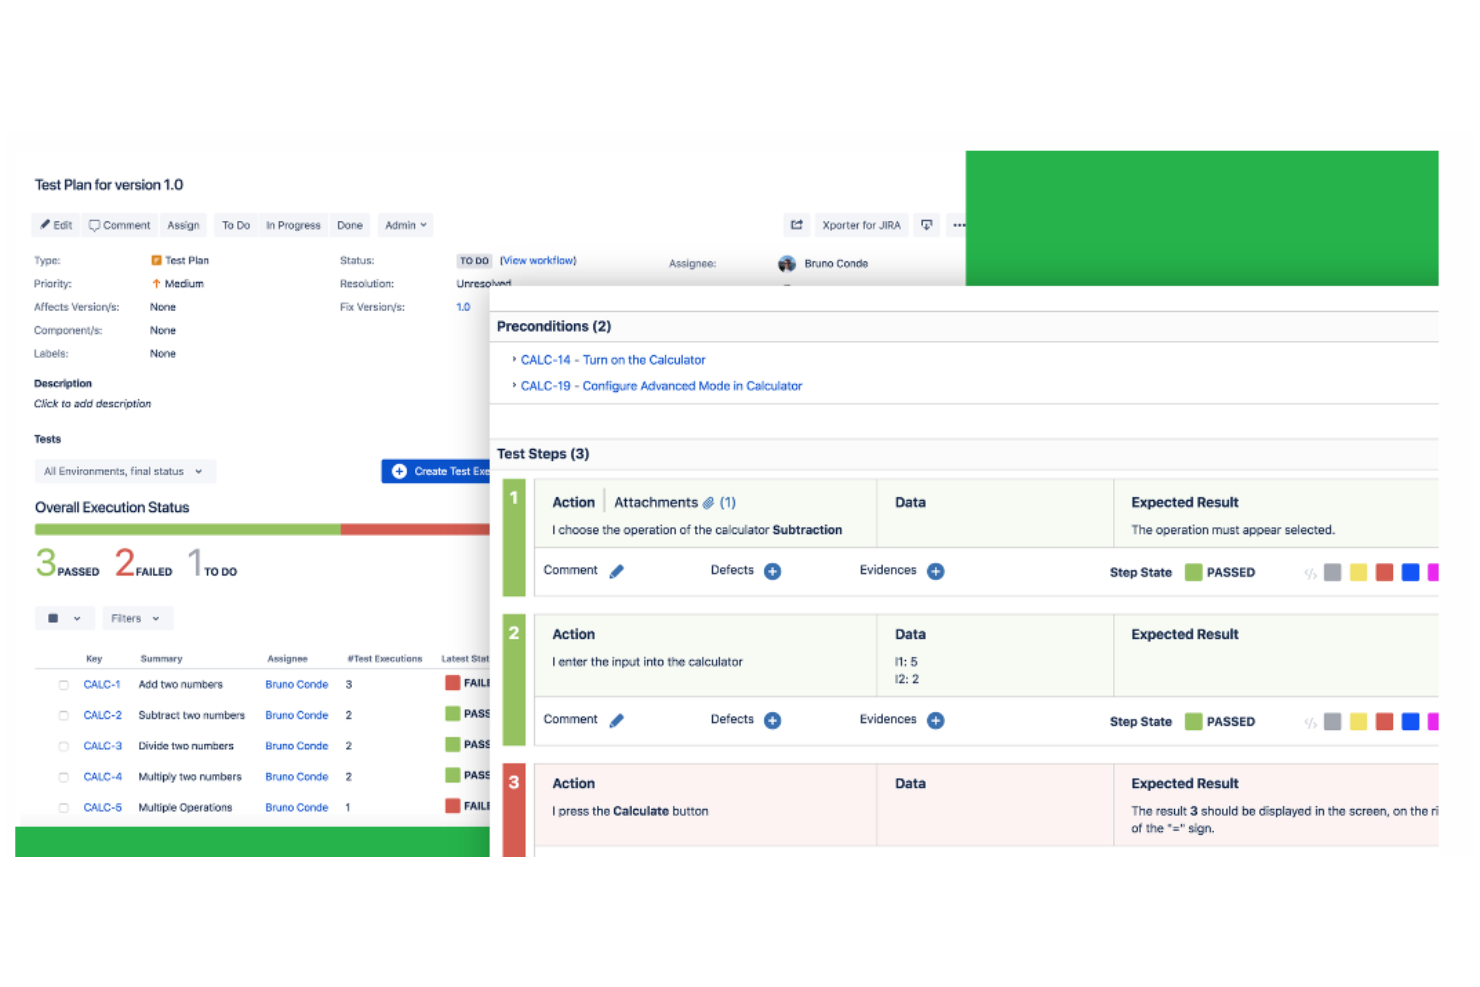Click the pencil icon next to Comment in step 1
Viewport: 1480px width, 987px height.
click(x=616, y=570)
